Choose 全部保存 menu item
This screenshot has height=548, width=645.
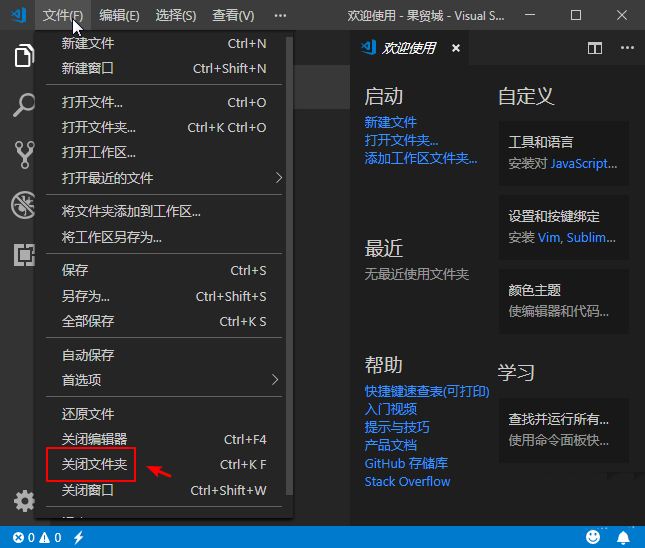(x=164, y=321)
